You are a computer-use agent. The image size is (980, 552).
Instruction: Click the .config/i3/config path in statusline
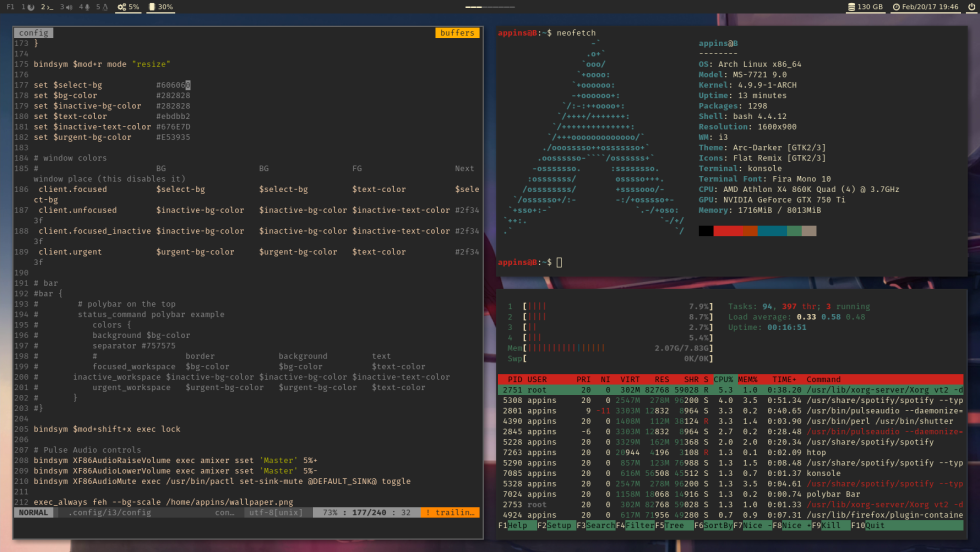coord(109,513)
